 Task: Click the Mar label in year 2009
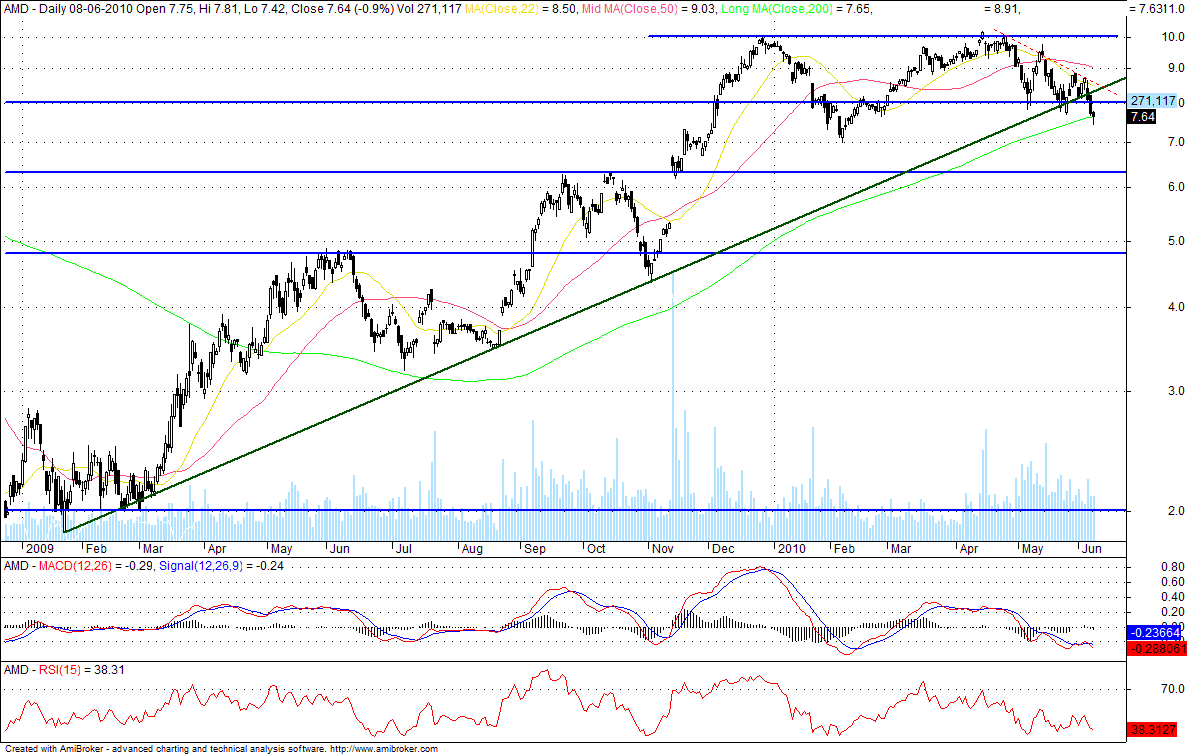[153, 548]
